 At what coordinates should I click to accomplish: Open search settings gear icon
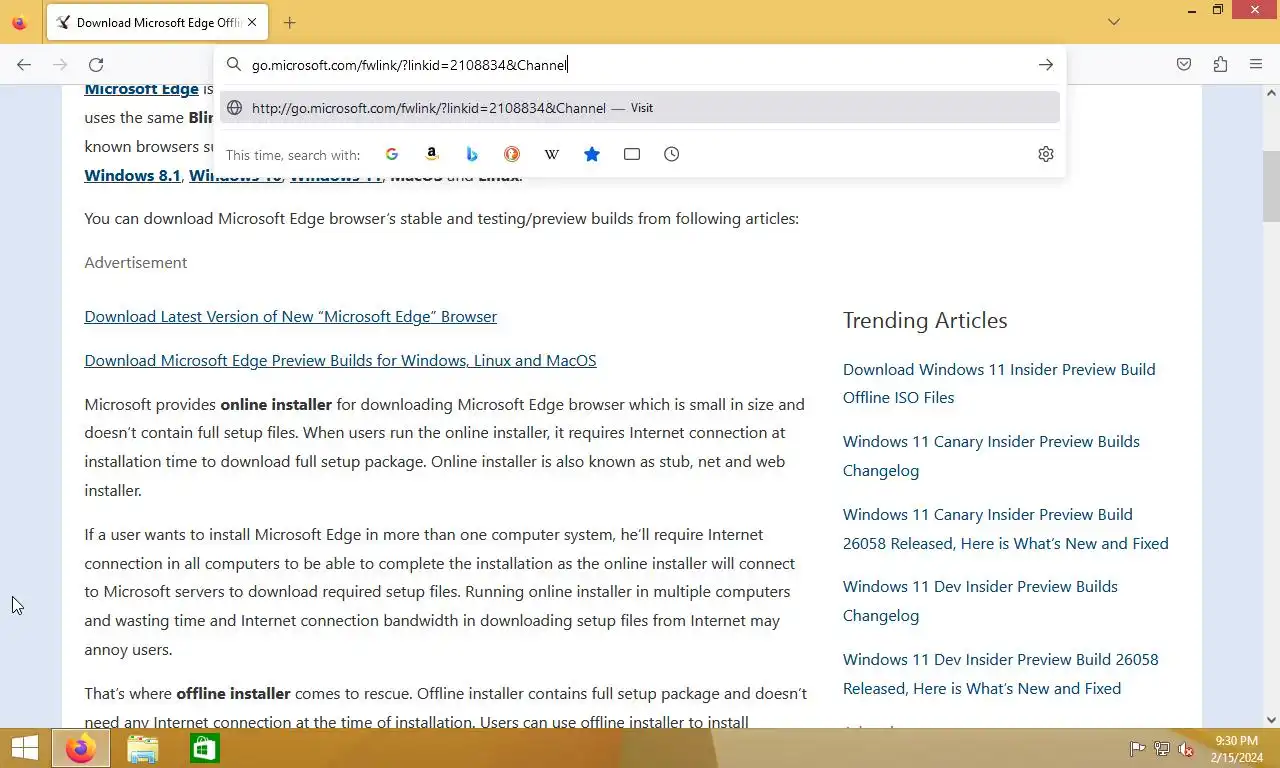1046,154
